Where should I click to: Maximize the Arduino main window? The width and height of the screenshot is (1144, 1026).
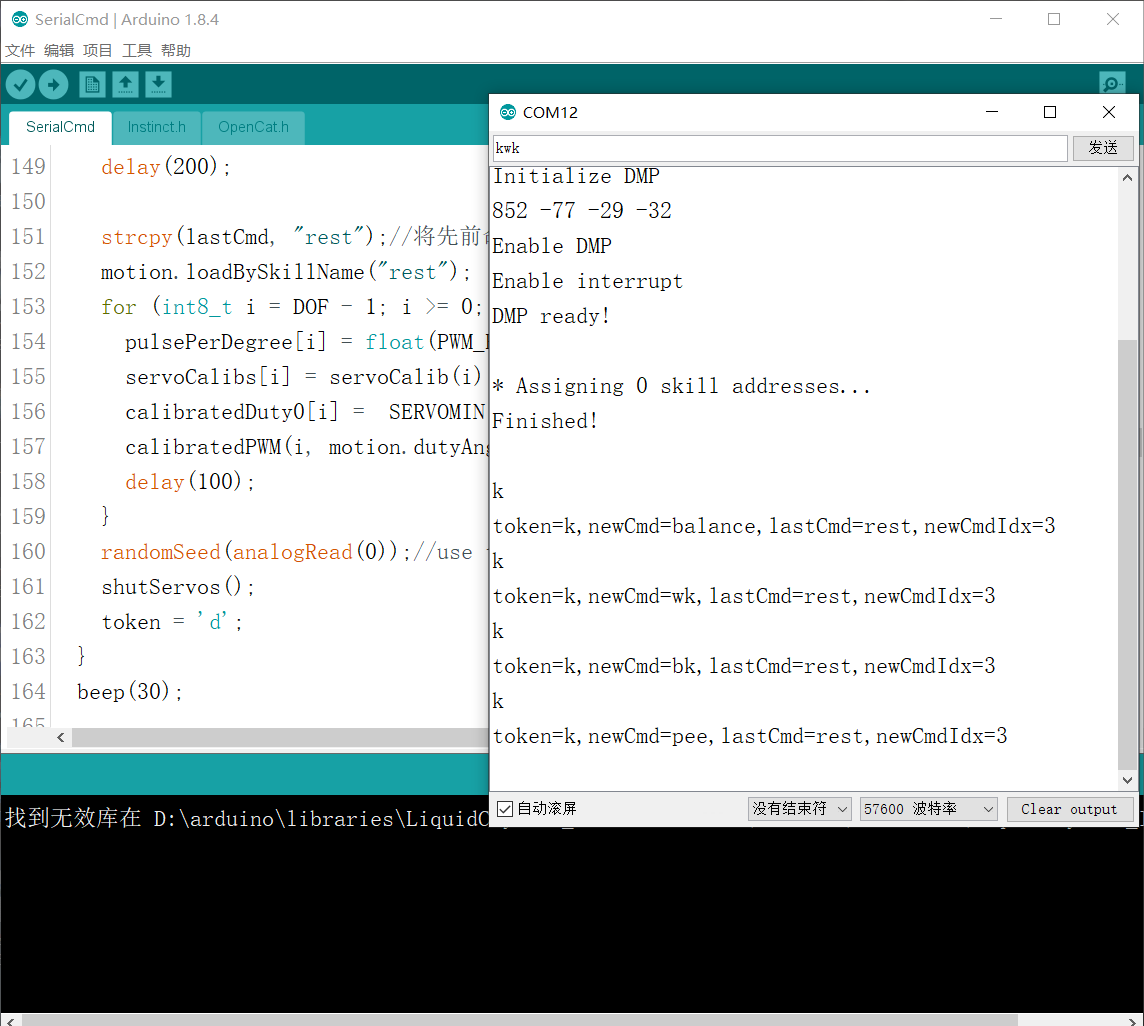point(1054,20)
